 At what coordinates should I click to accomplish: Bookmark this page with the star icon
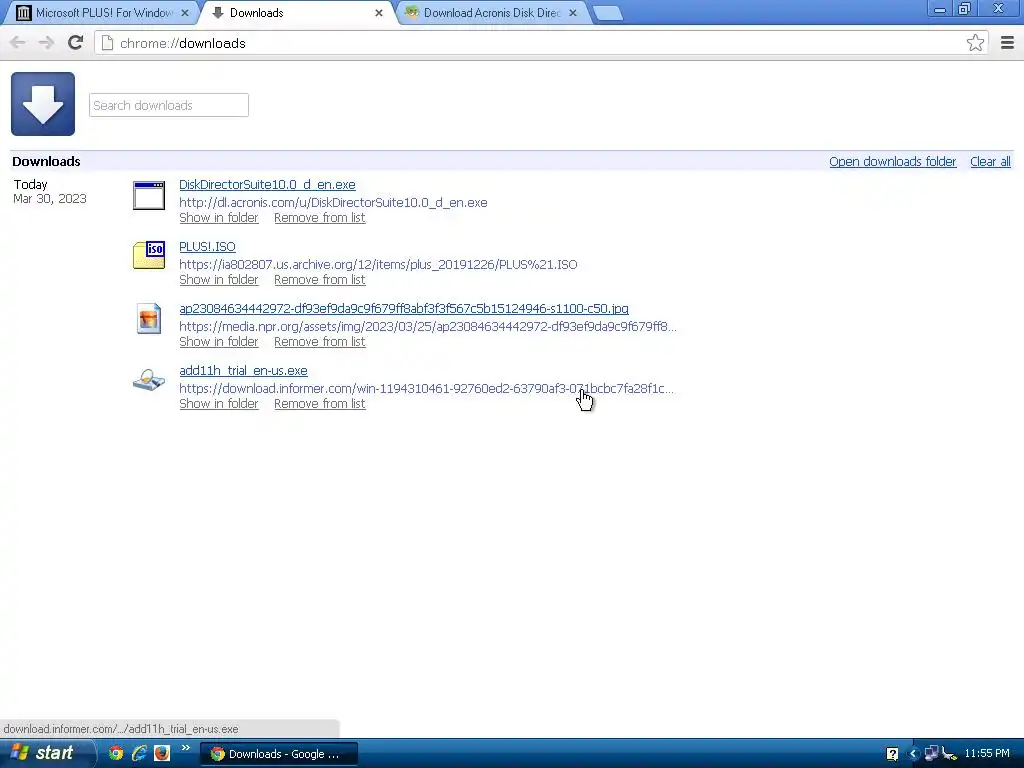coord(975,43)
